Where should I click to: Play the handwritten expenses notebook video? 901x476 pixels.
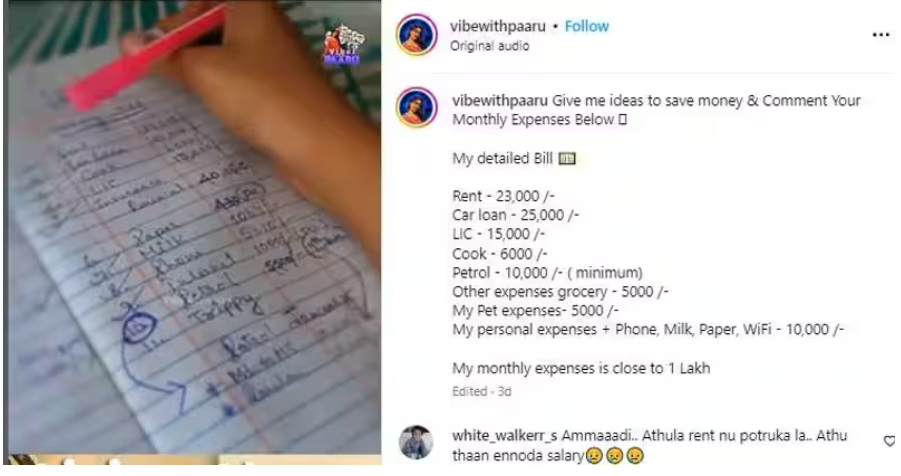192,230
